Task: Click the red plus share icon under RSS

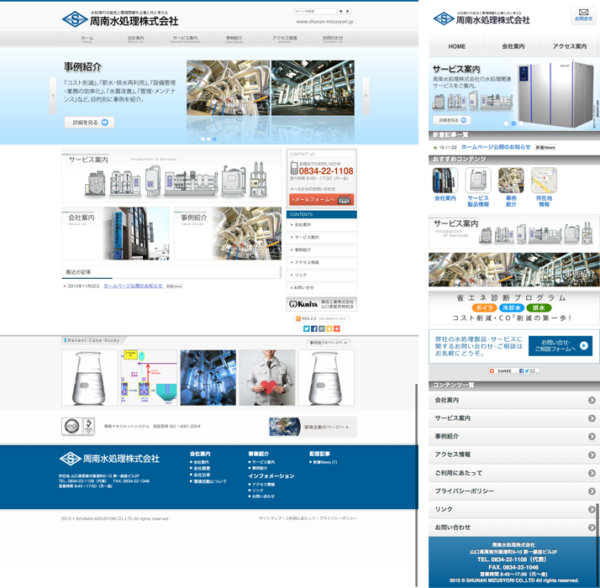Action: (337, 329)
